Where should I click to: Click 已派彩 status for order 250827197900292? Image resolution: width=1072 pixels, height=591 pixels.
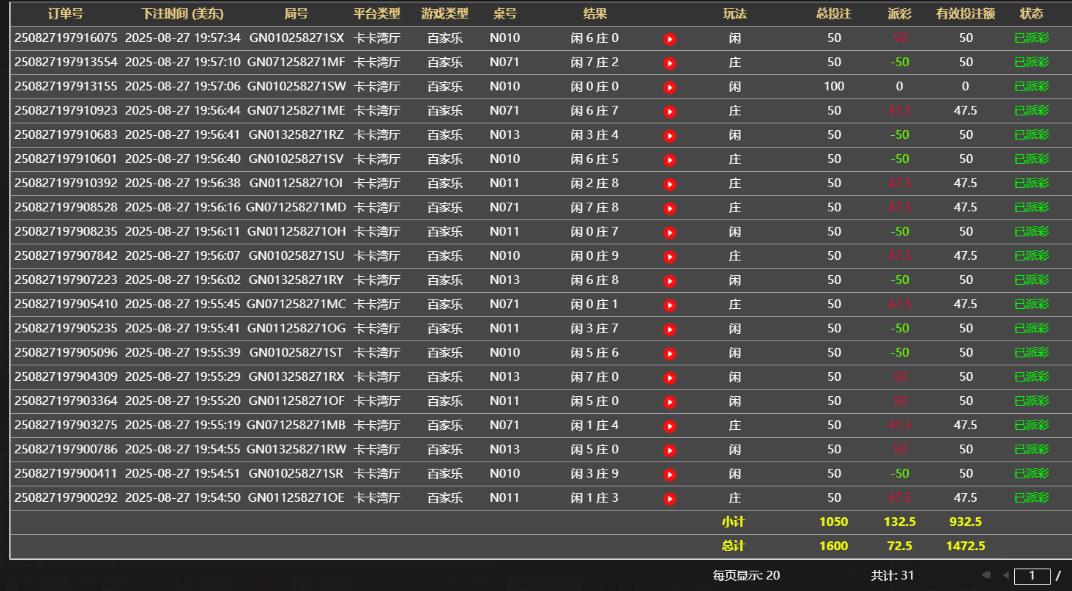(1031, 498)
